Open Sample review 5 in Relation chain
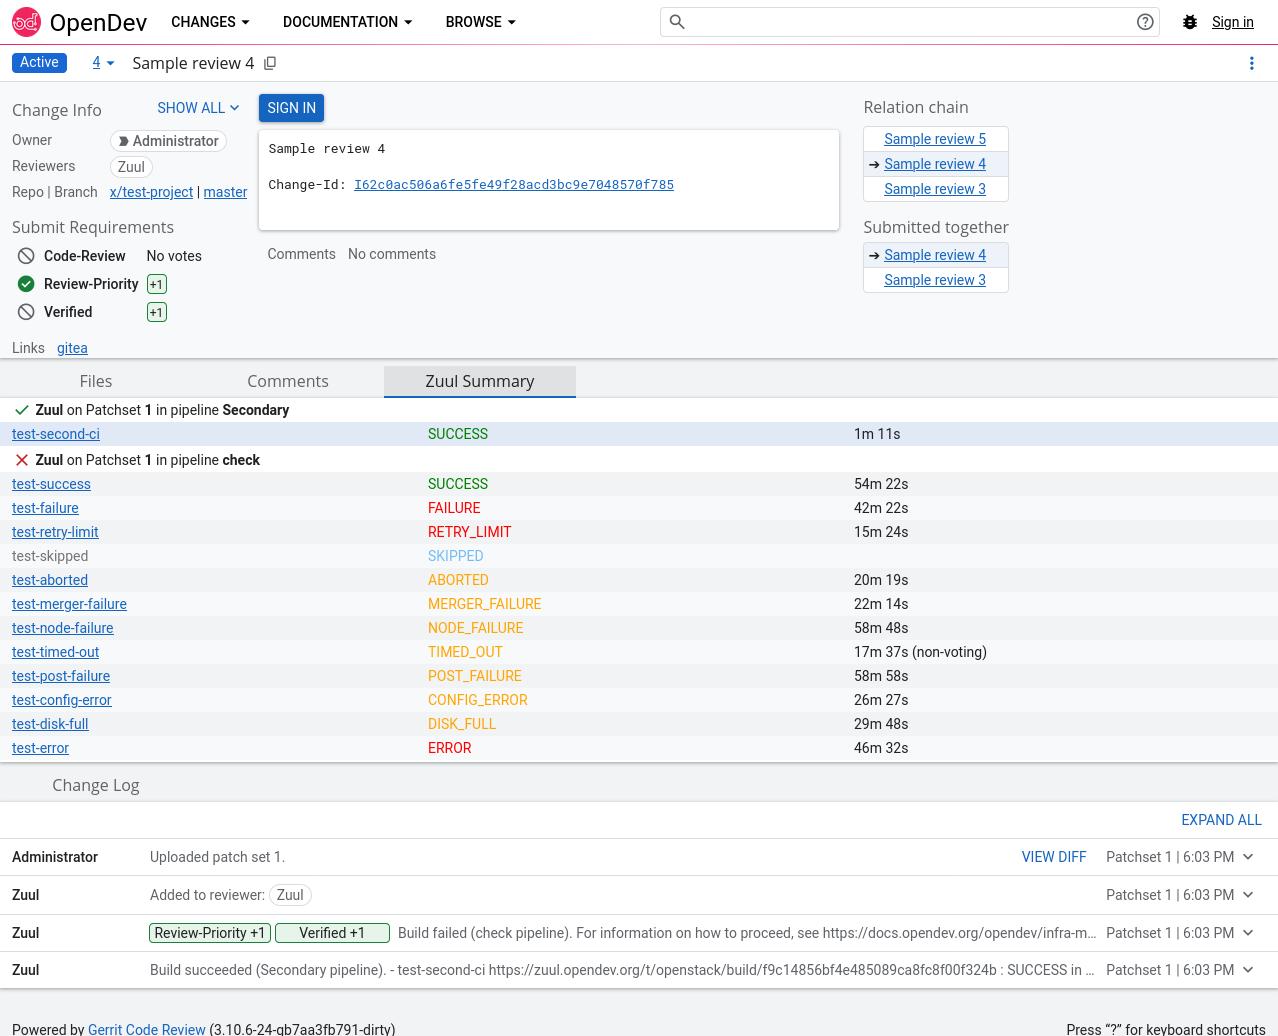This screenshot has height=1036, width=1278. [x=935, y=139]
